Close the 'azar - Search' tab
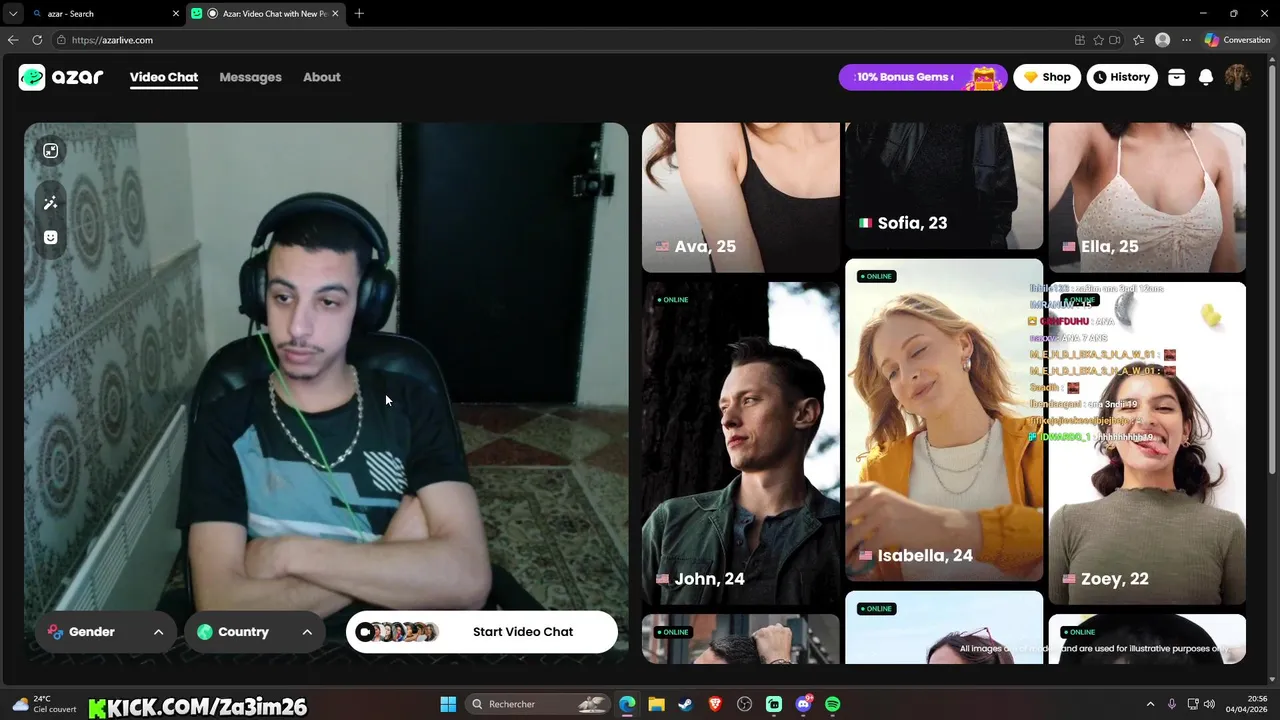This screenshot has height=720, width=1280. click(176, 13)
